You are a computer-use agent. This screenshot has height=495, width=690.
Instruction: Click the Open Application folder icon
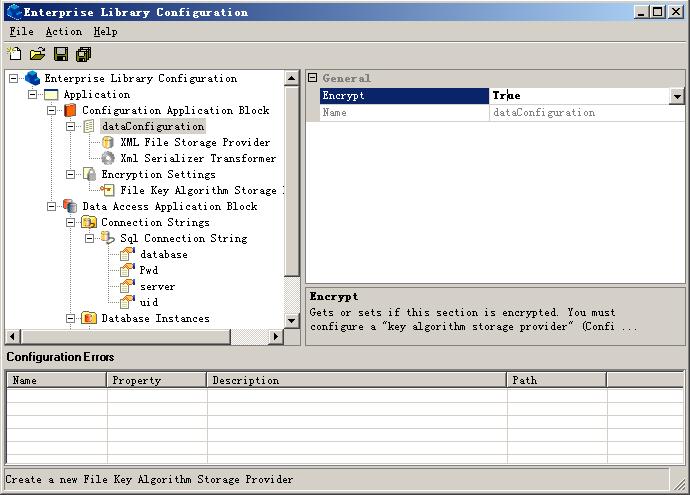point(37,54)
